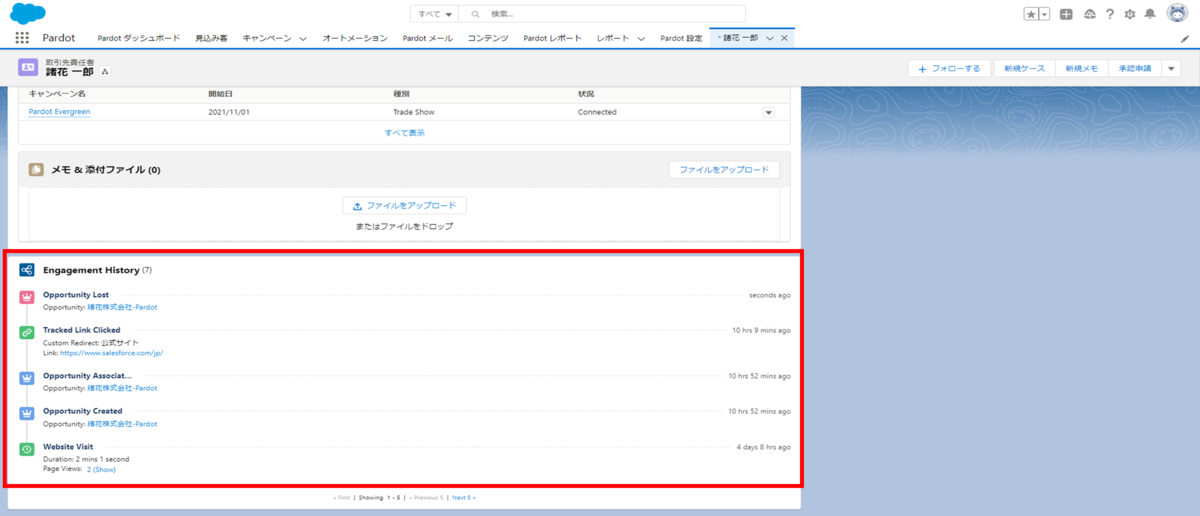Click Tracked Link Clicked activity title
This screenshot has height=516, width=1200.
tap(82, 329)
